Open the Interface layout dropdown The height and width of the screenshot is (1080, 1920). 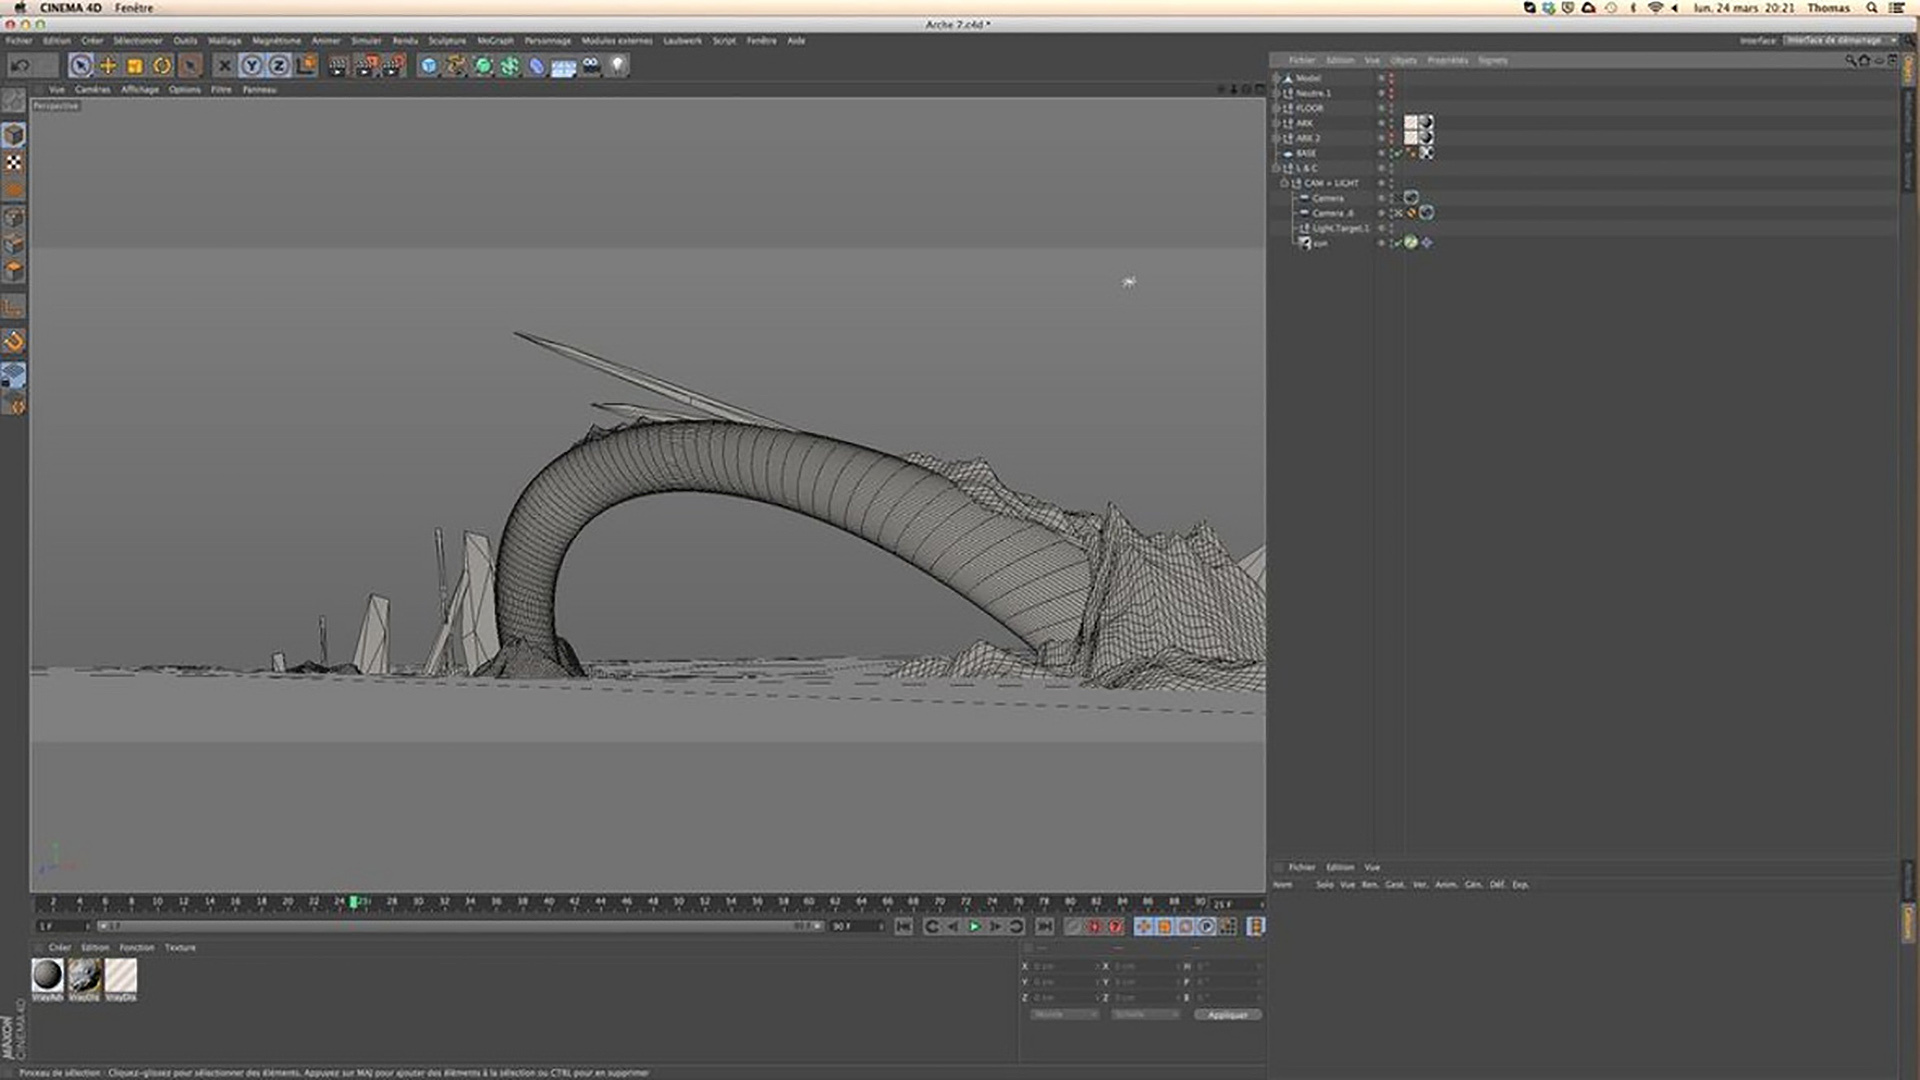[1841, 40]
